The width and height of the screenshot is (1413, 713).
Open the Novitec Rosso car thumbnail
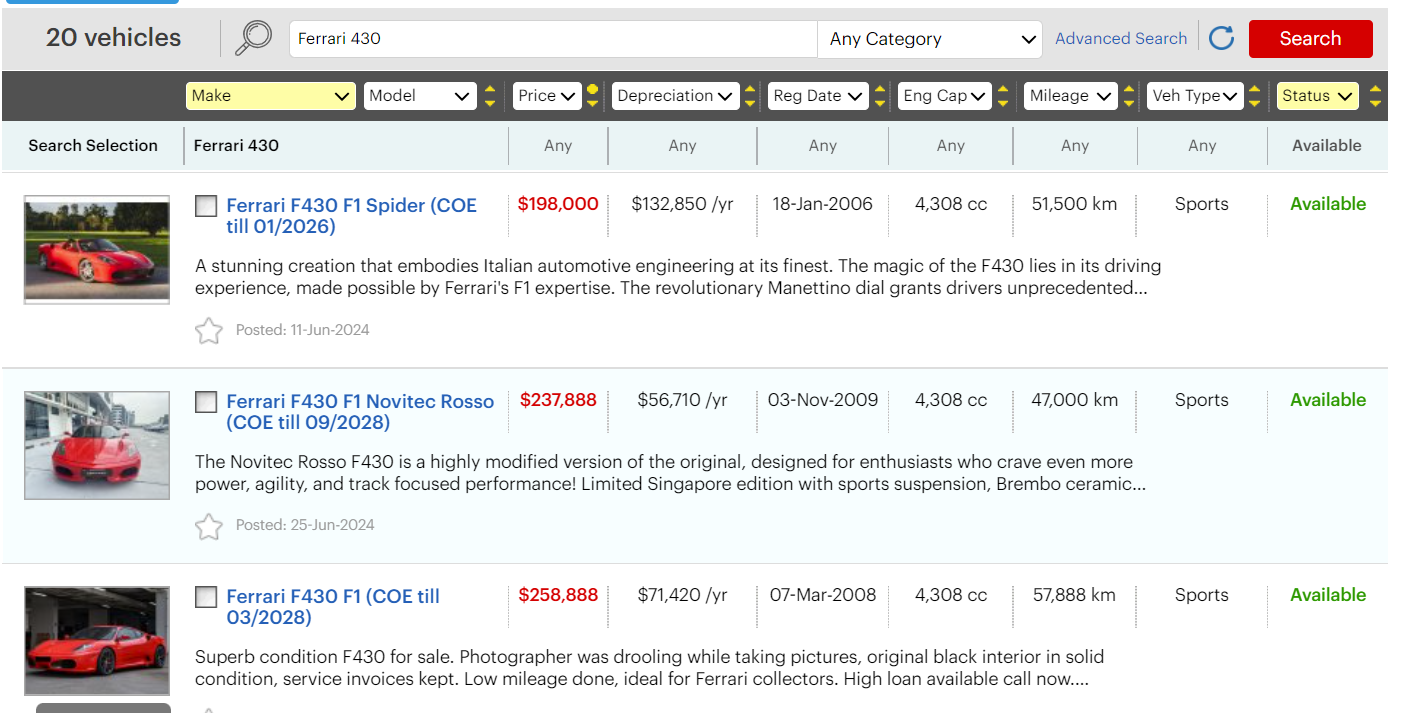pos(97,445)
